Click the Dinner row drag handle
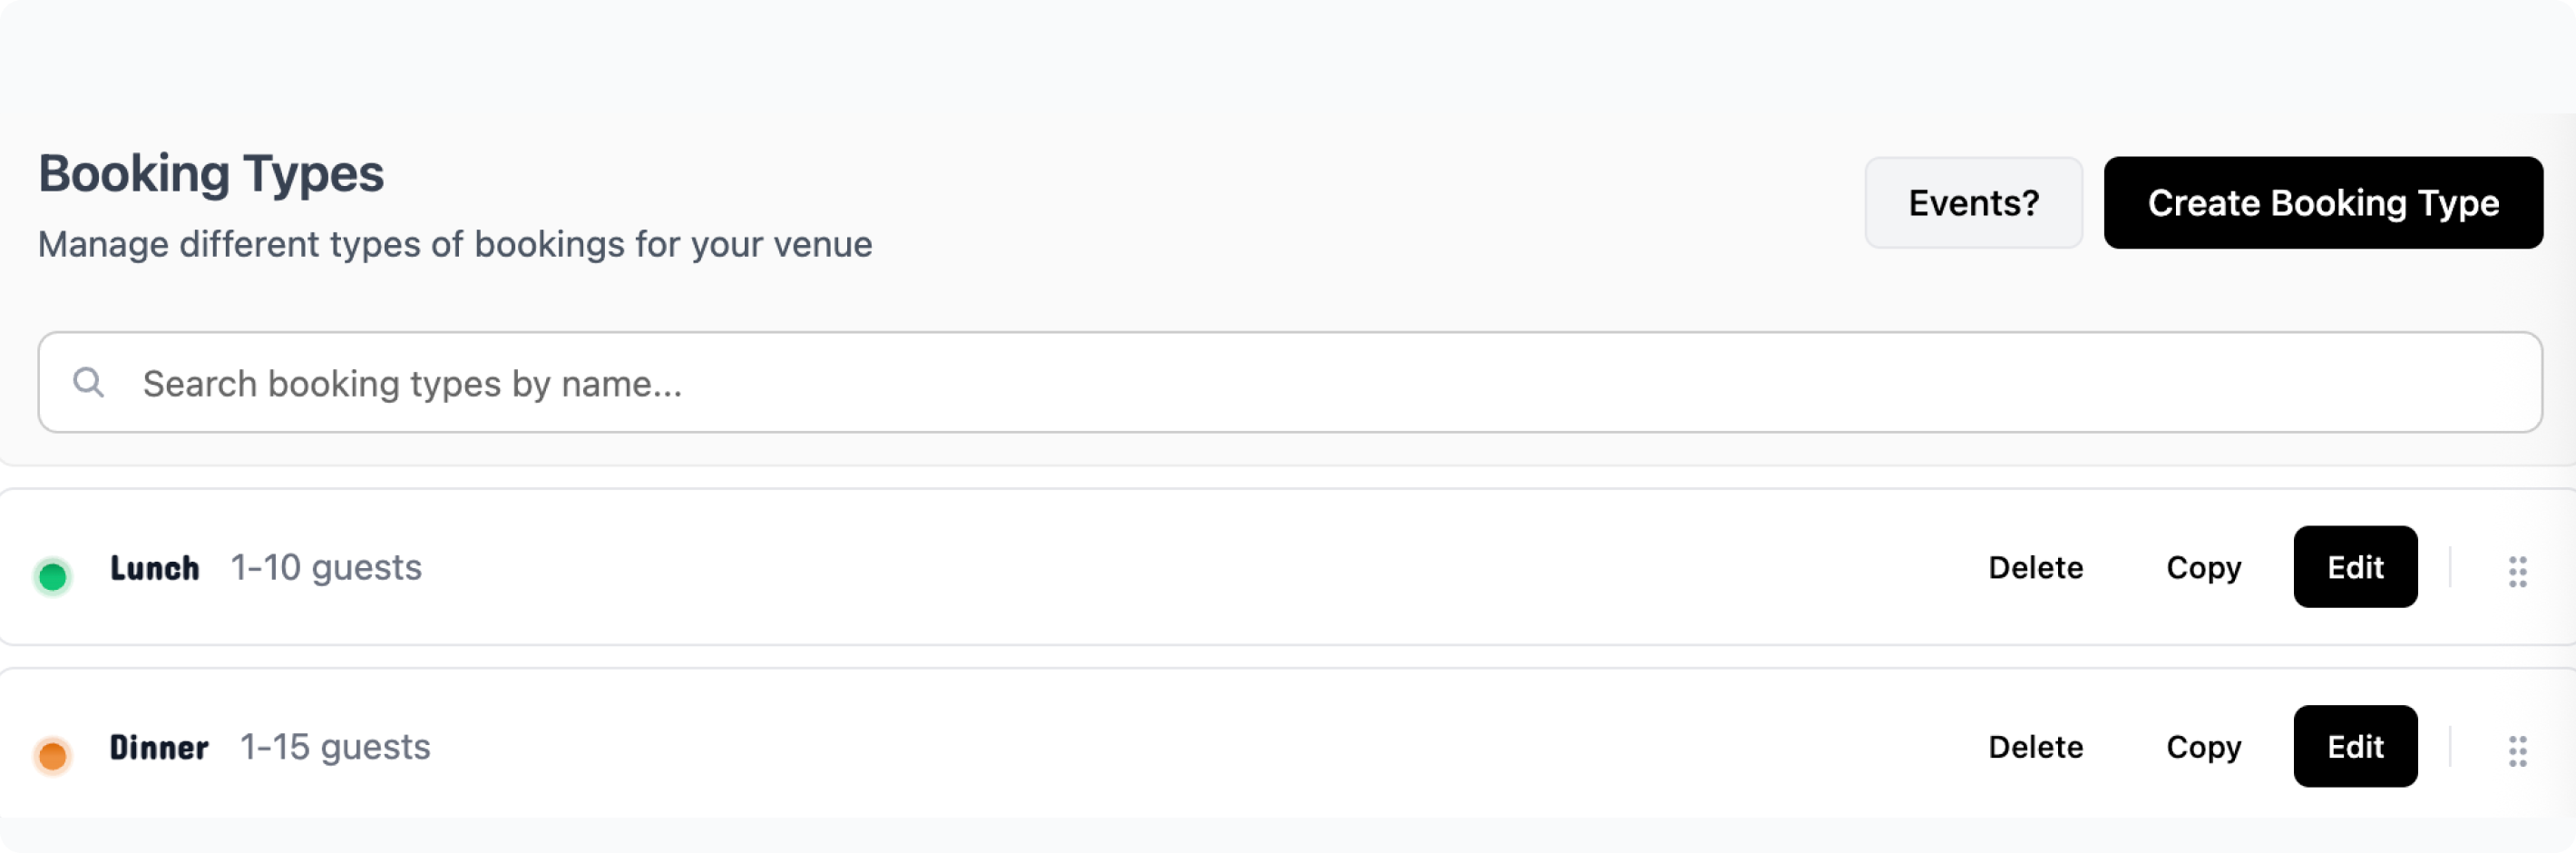Viewport: 2576px width, 853px height. [2517, 750]
